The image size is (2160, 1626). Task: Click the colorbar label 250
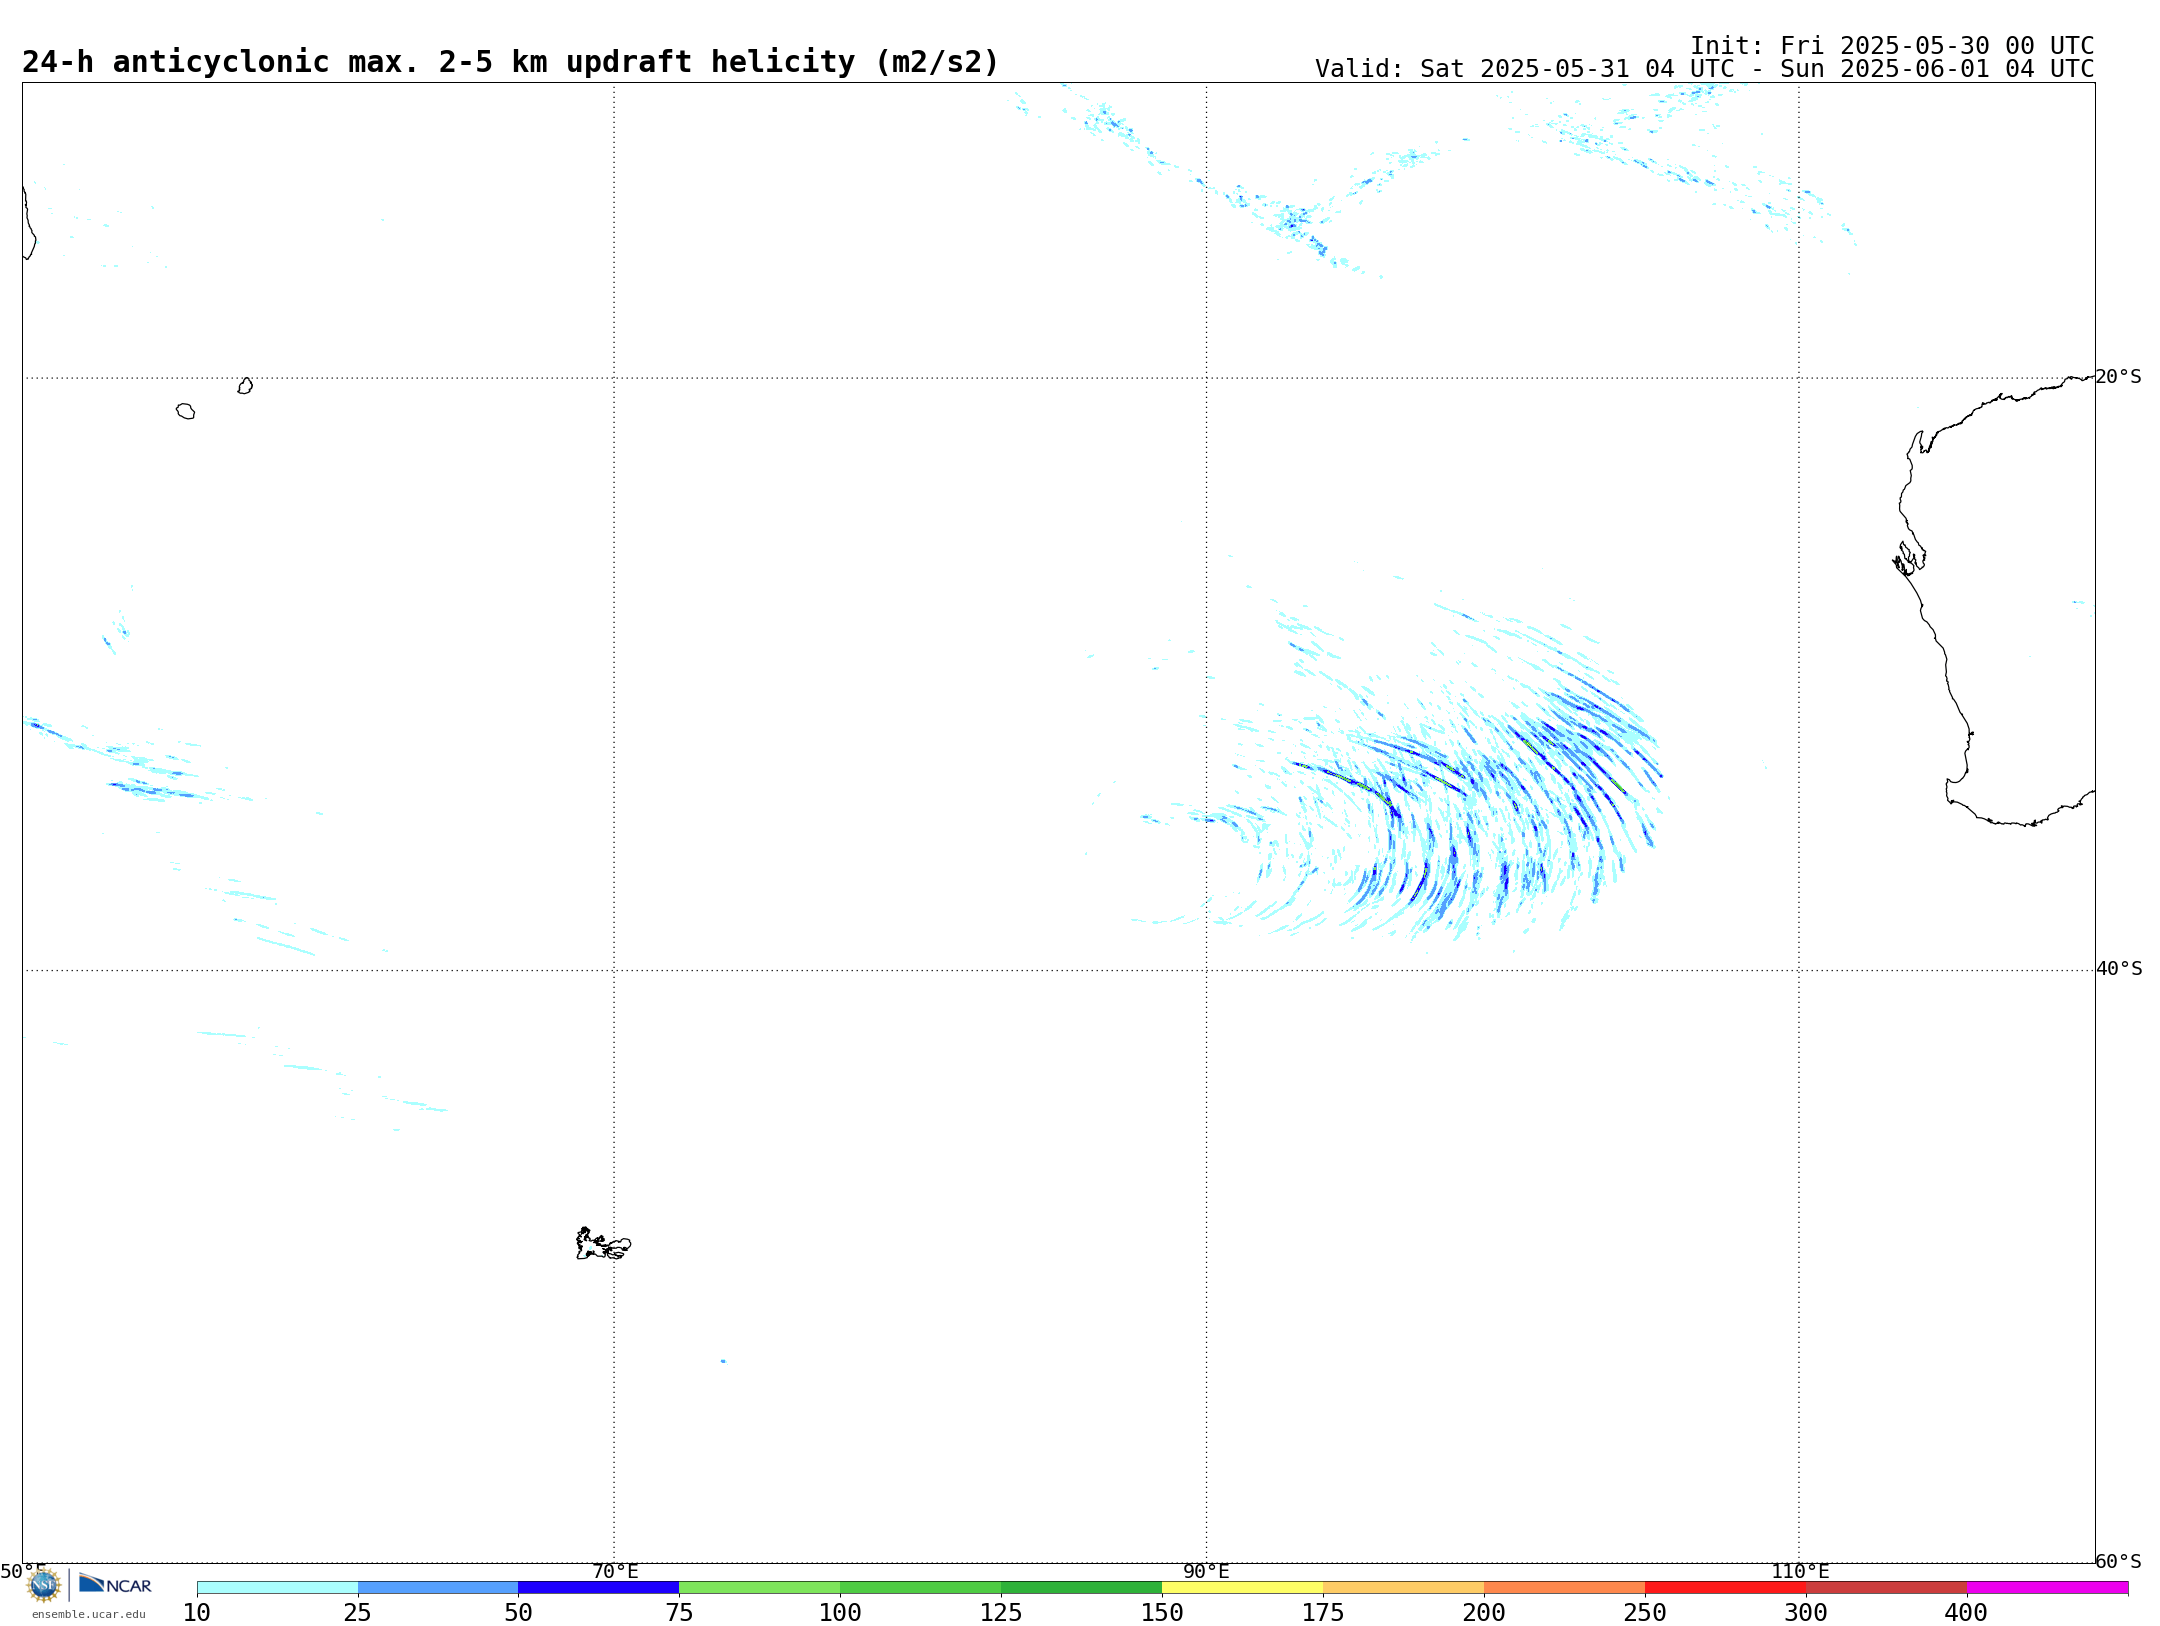tap(1645, 1613)
